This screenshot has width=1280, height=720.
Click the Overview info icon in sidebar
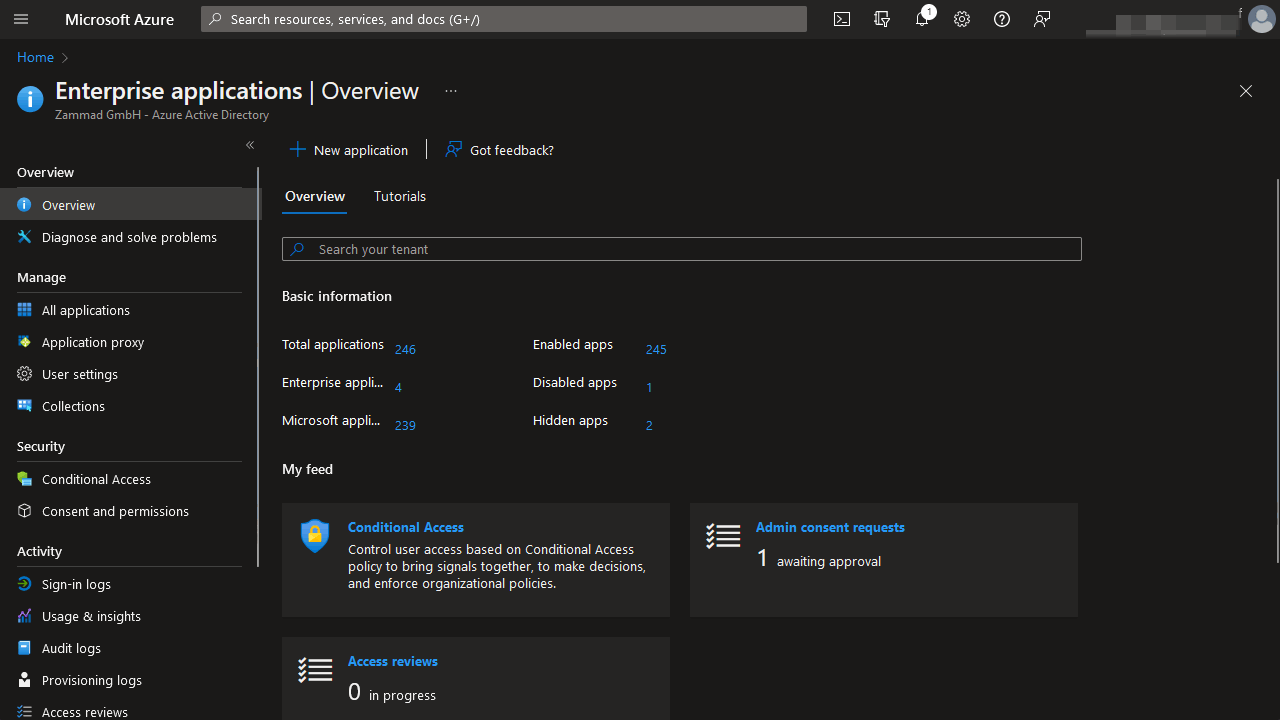pyautogui.click(x=25, y=205)
